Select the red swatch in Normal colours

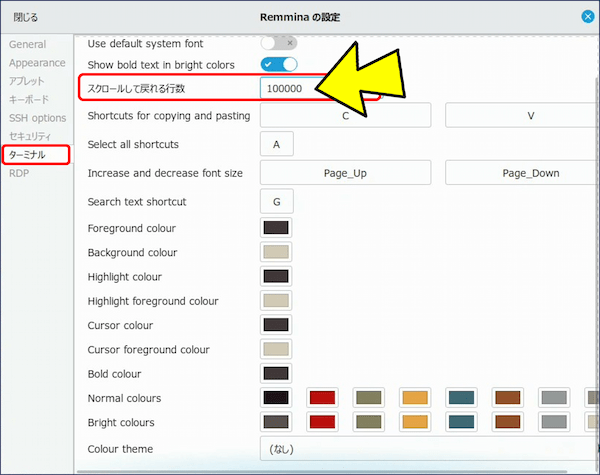pyautogui.click(x=322, y=398)
